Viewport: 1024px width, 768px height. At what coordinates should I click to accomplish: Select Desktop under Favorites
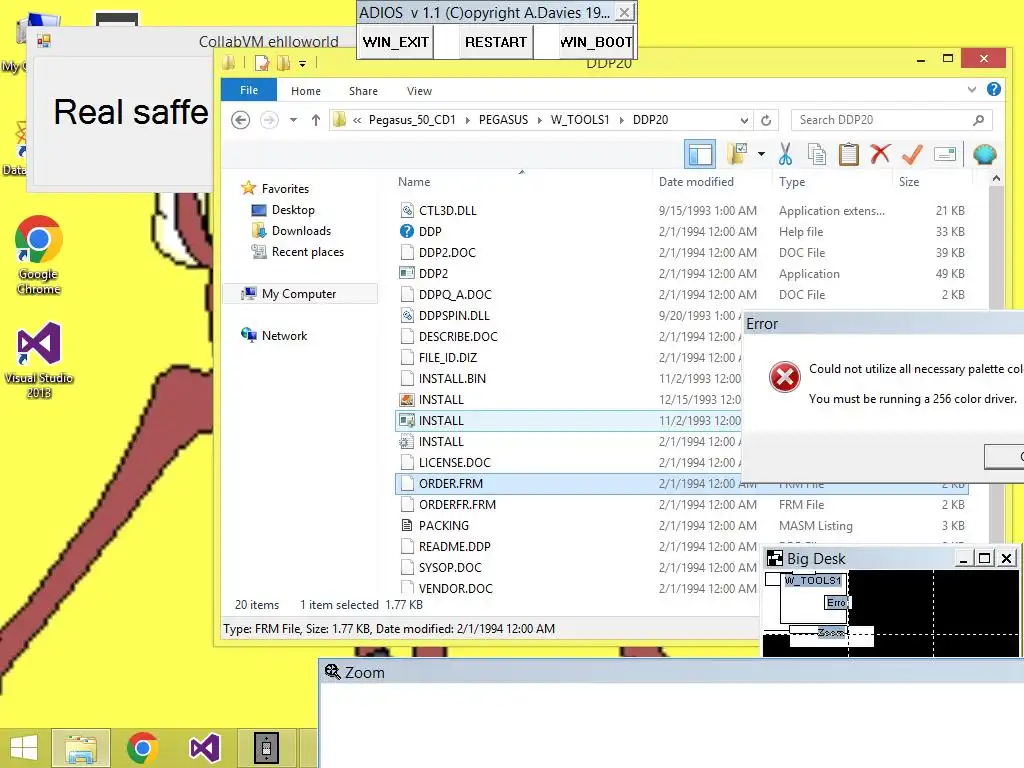(x=293, y=210)
